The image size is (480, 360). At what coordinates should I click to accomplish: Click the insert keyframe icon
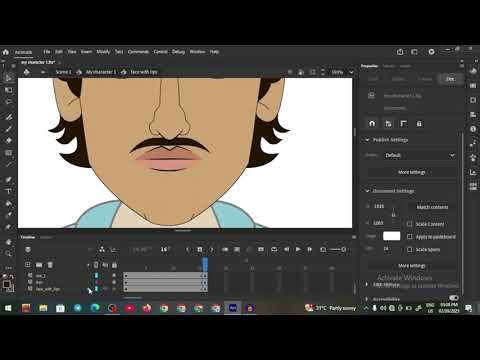[199, 249]
